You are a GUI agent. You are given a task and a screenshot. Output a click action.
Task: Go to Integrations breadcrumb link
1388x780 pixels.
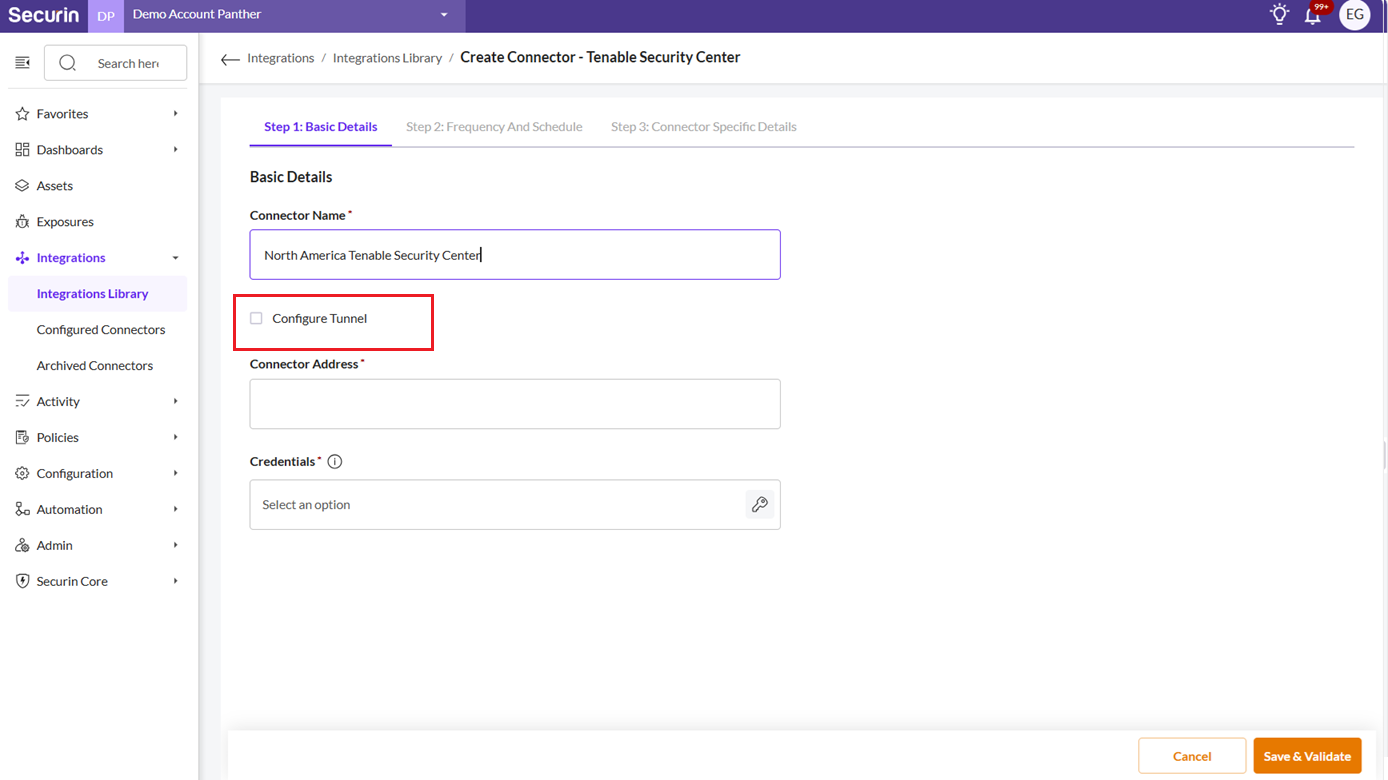(281, 58)
